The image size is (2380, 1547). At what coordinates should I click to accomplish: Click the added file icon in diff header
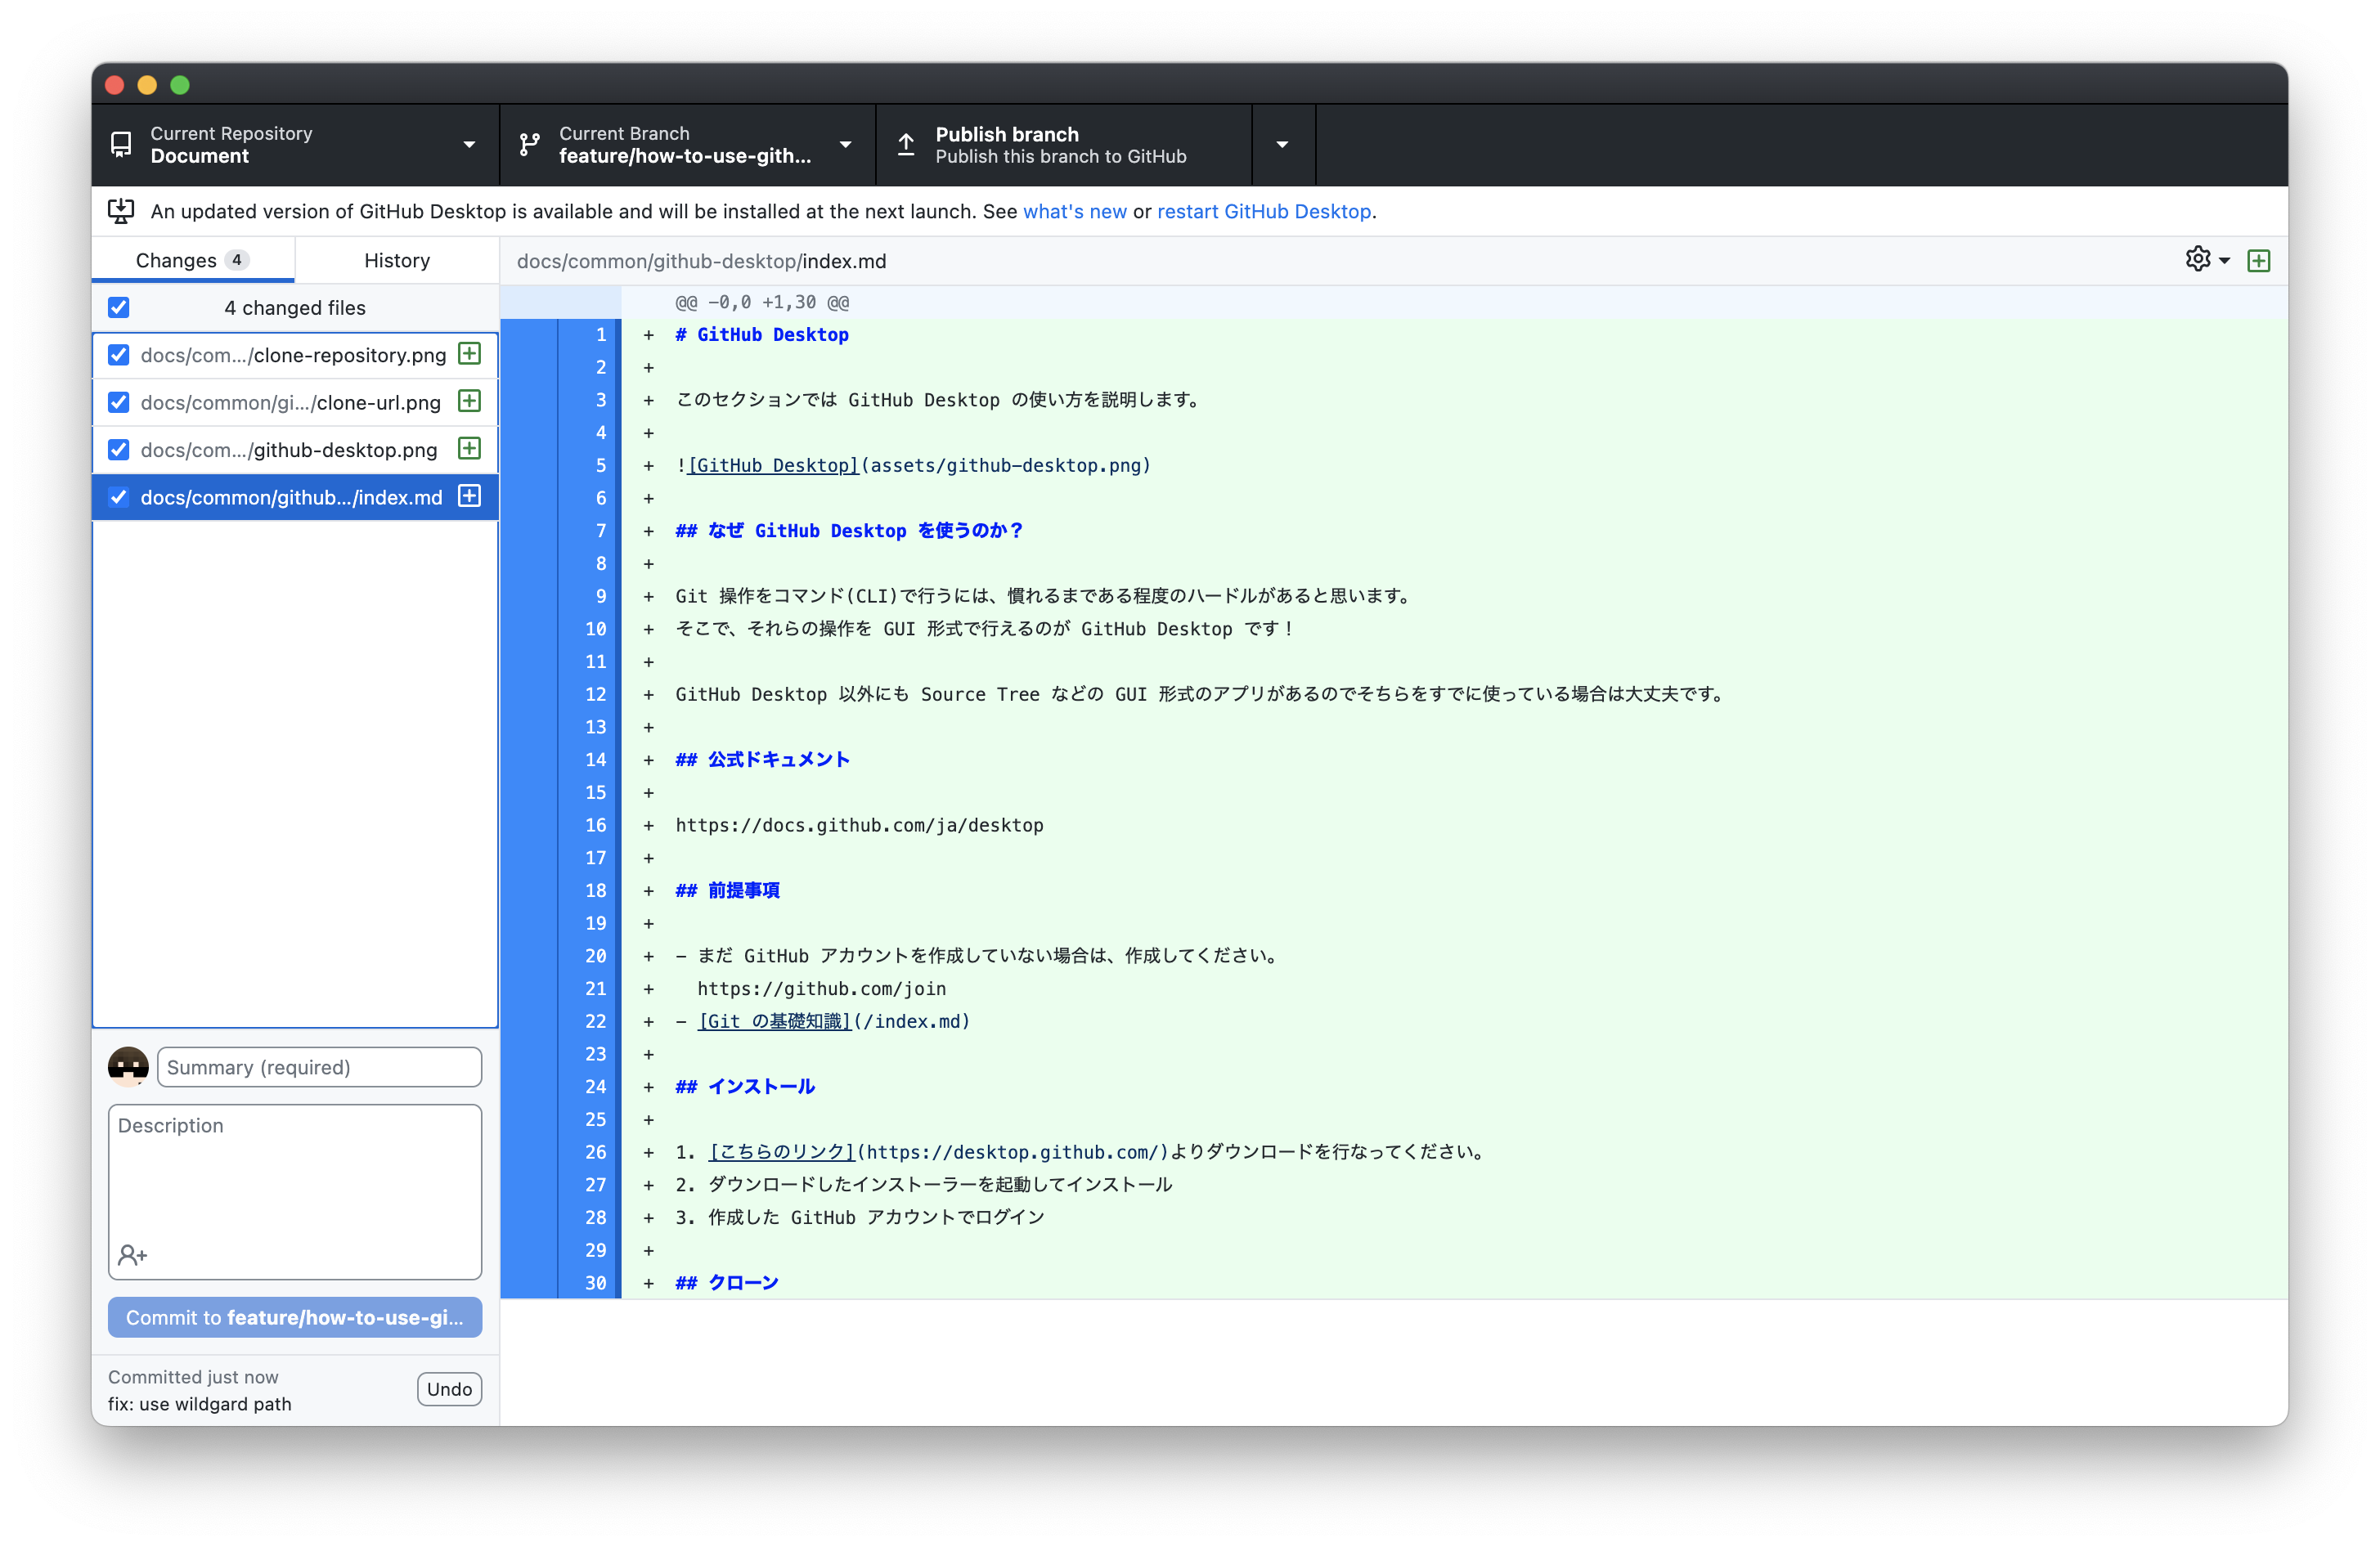click(2259, 261)
